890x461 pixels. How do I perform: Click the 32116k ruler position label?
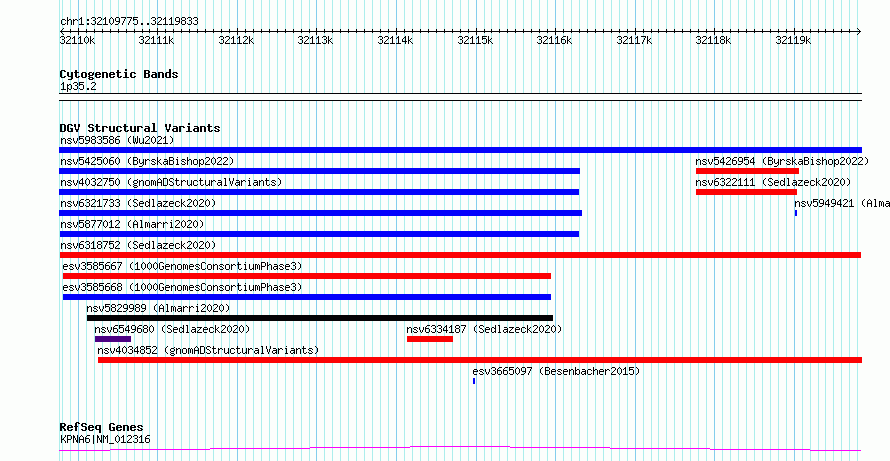[x=555, y=40]
